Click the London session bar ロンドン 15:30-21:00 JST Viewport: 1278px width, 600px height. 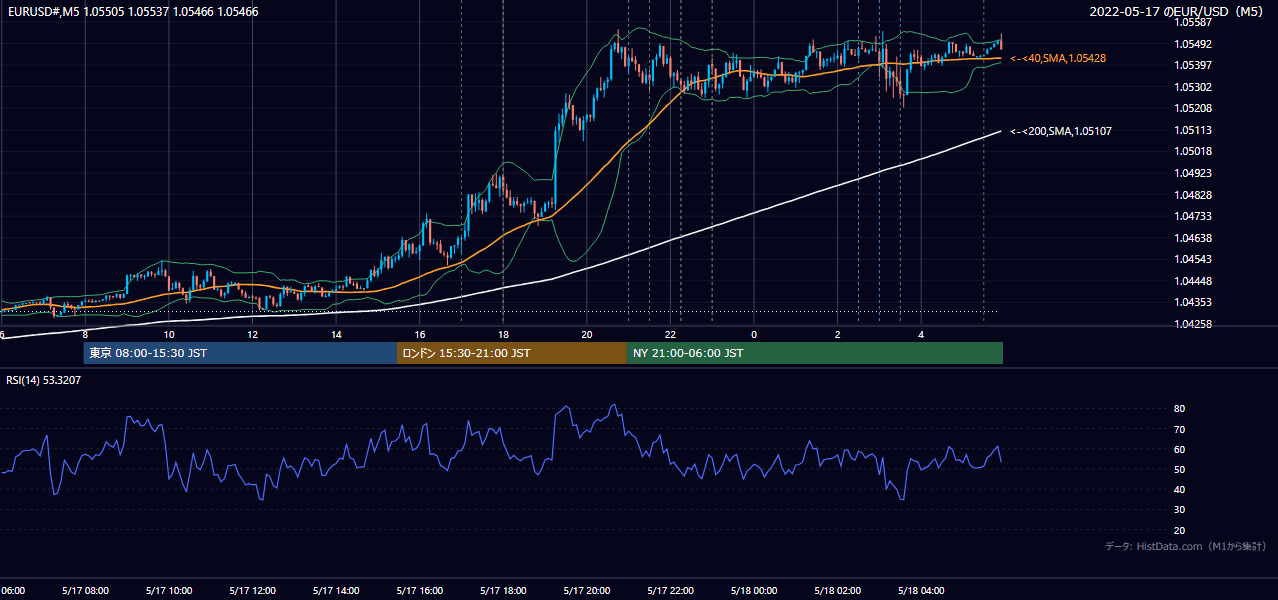tap(512, 353)
